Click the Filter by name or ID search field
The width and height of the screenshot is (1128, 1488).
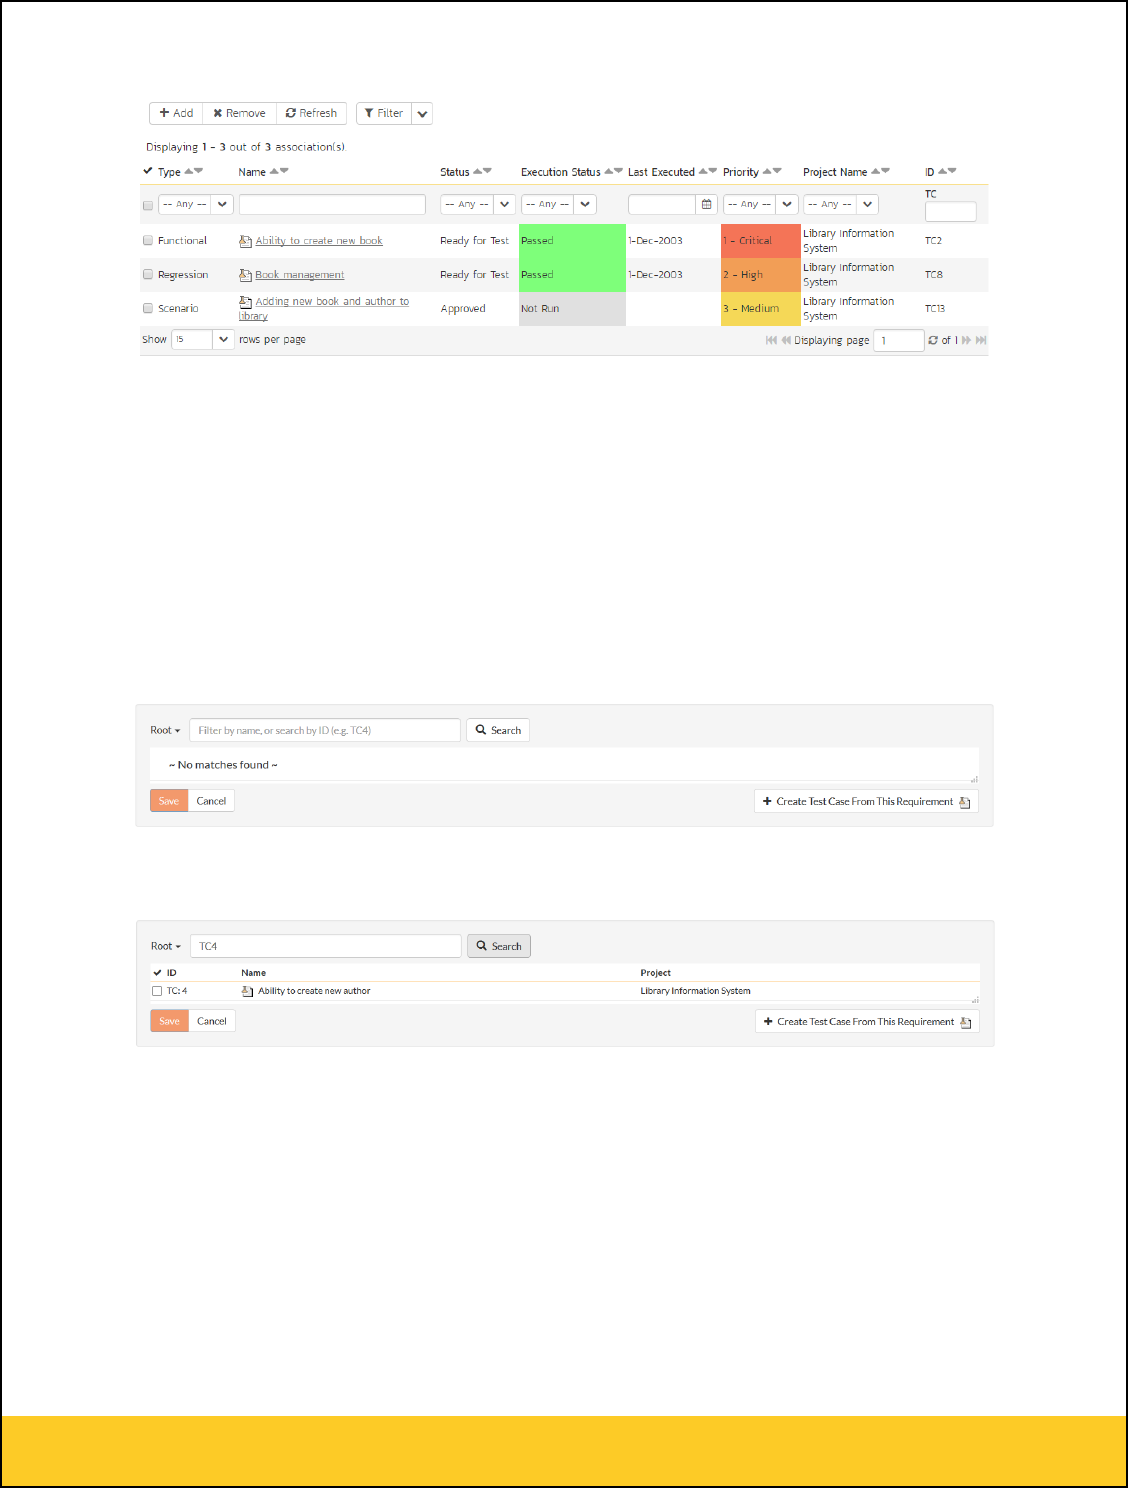pyautogui.click(x=325, y=730)
